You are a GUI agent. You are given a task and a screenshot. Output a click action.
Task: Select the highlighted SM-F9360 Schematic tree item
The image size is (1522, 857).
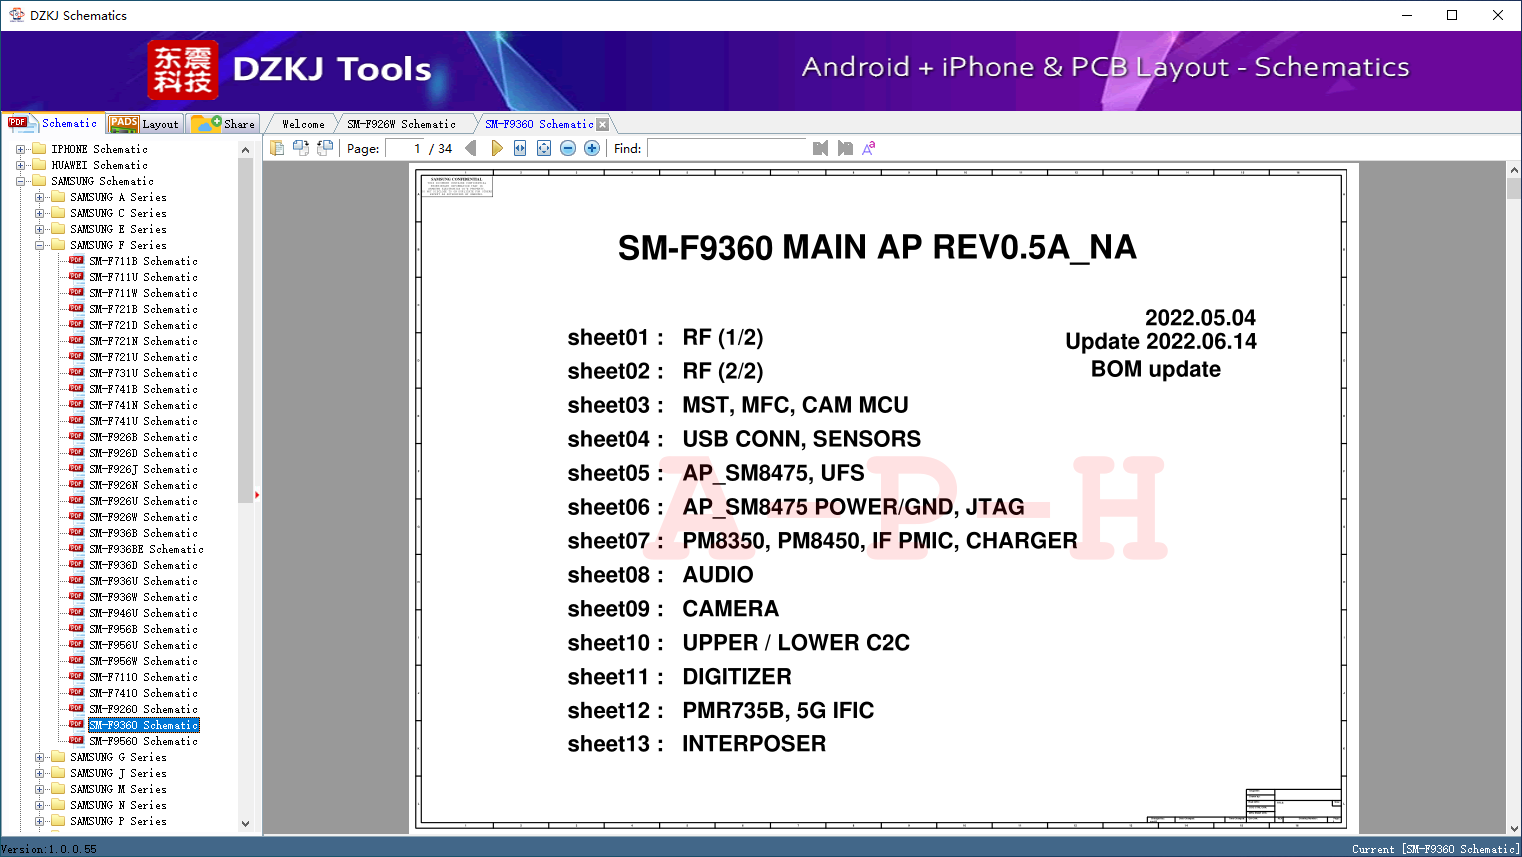[x=144, y=725]
